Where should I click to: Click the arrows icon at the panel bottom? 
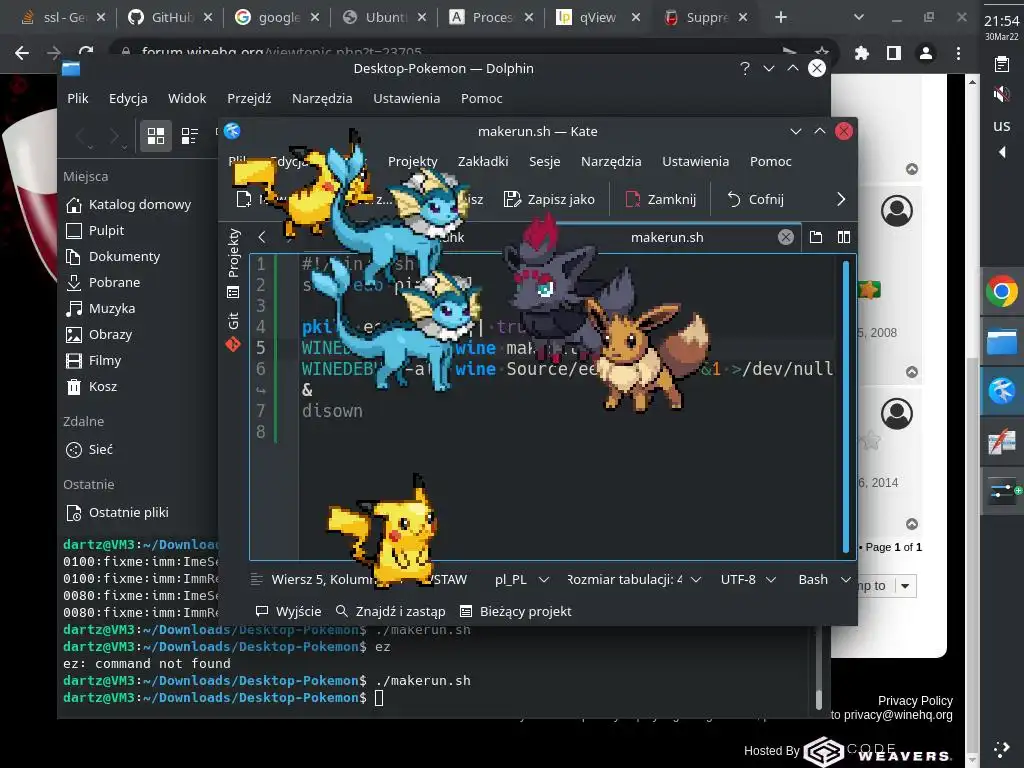(1001, 748)
